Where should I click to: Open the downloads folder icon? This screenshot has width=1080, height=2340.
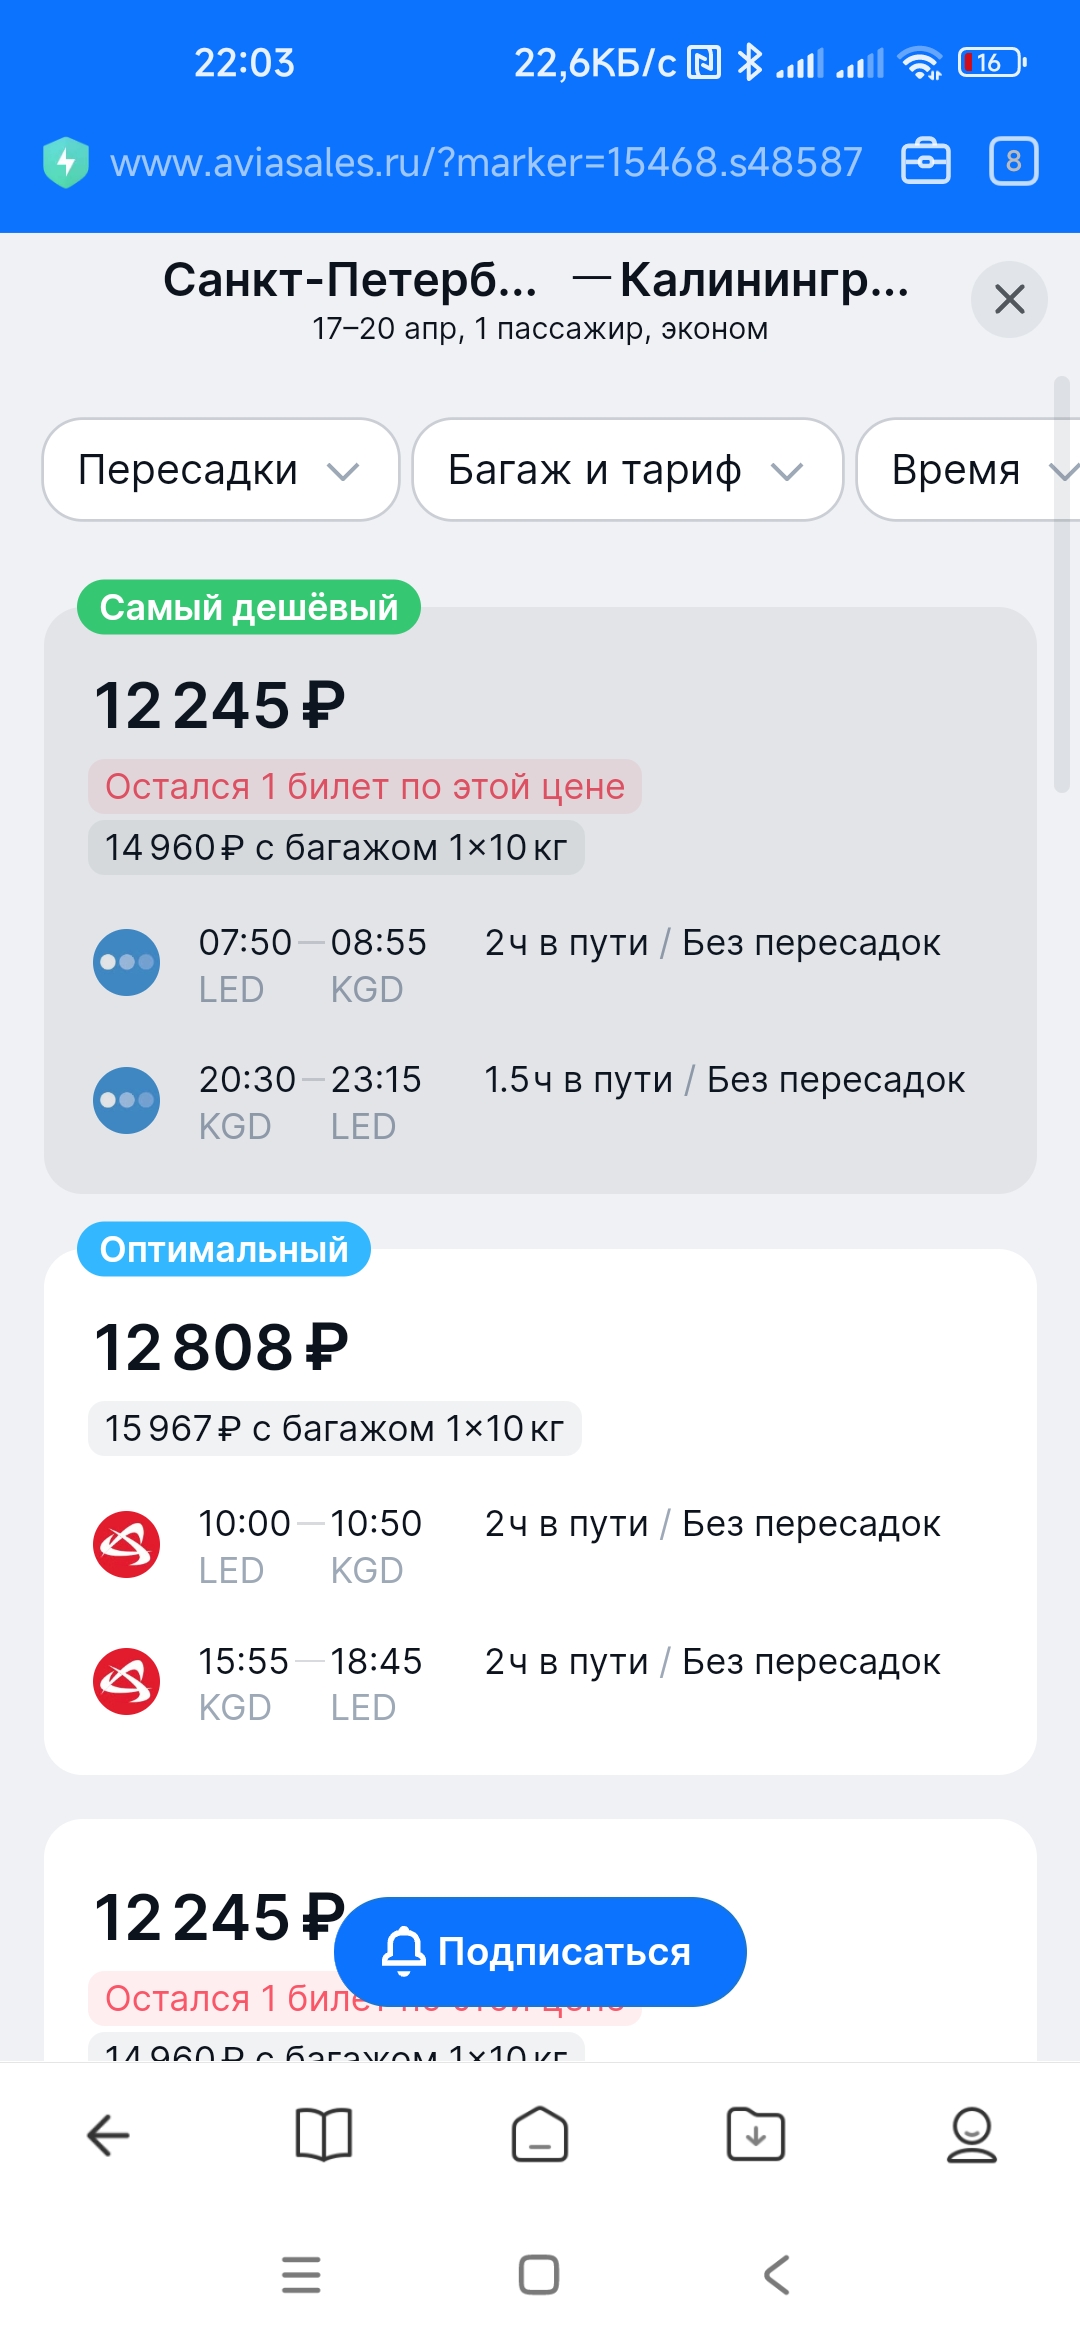[x=756, y=2136]
